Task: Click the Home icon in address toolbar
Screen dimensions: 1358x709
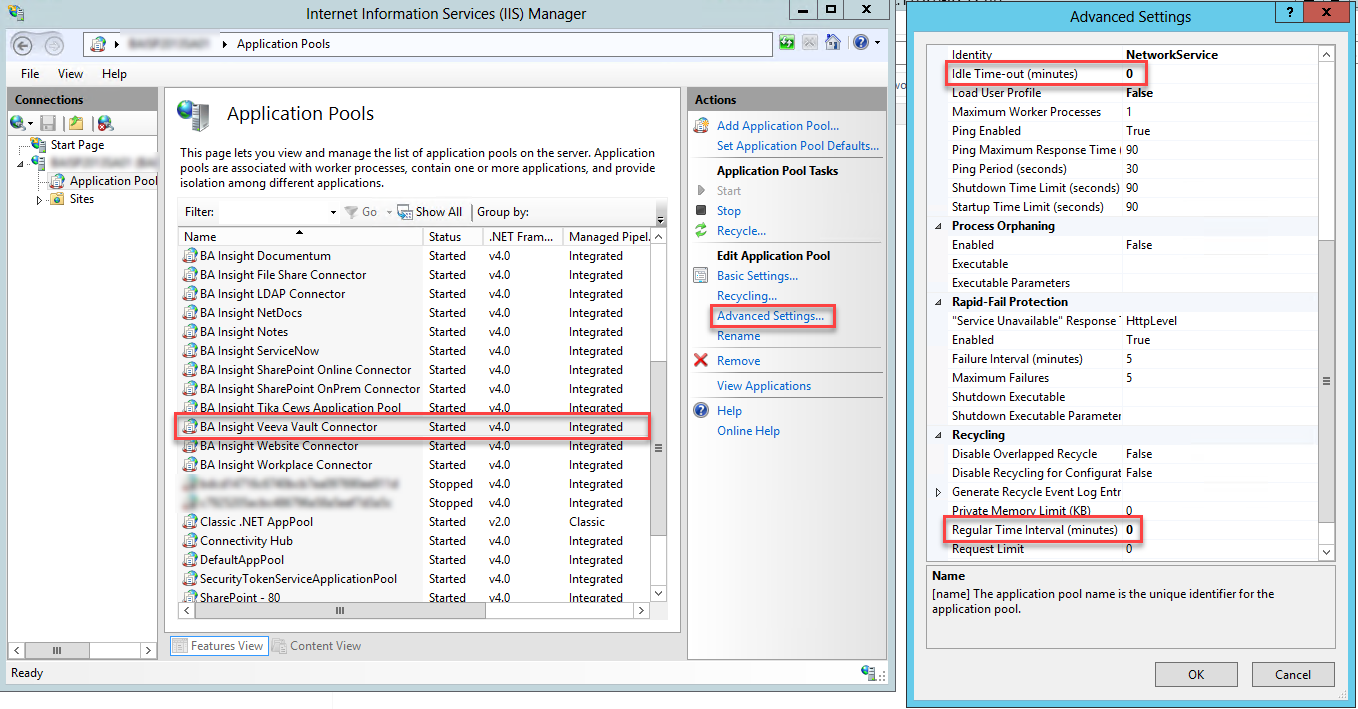Action: point(832,43)
